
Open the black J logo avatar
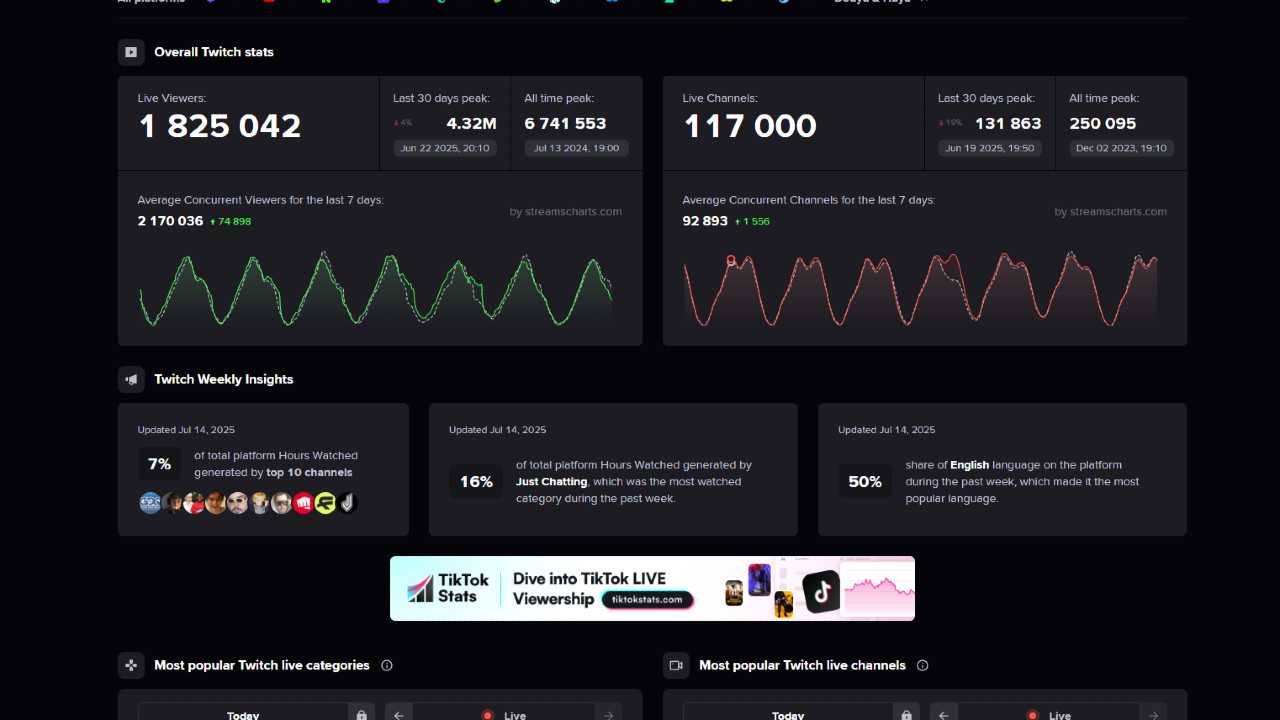click(x=347, y=503)
